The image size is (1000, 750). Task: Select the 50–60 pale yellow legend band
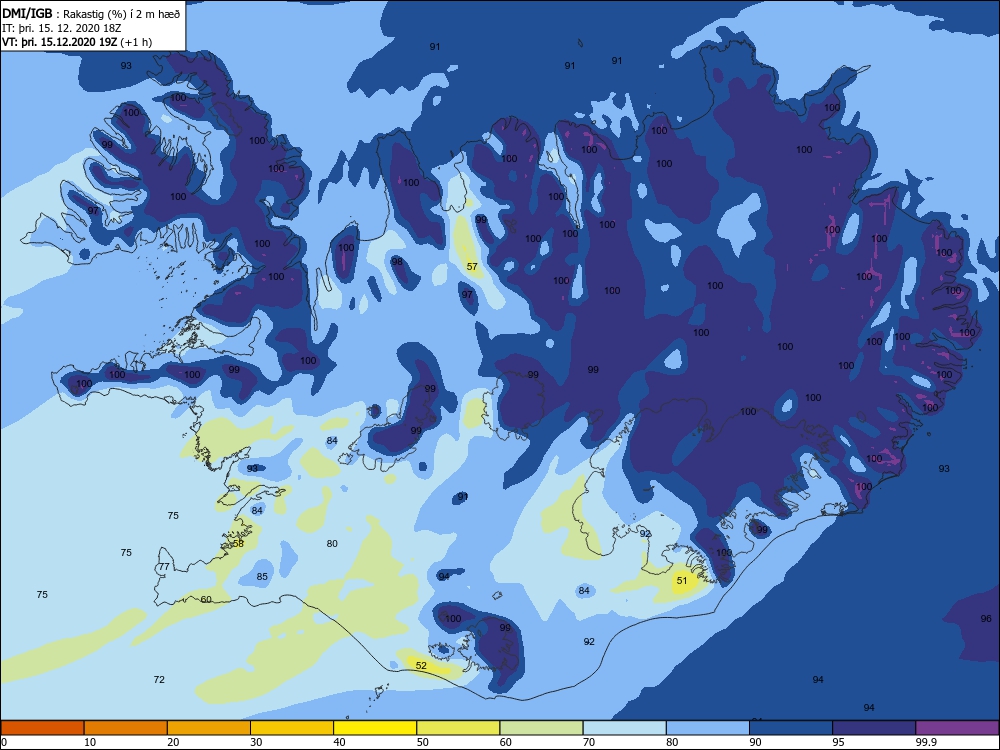click(x=459, y=728)
